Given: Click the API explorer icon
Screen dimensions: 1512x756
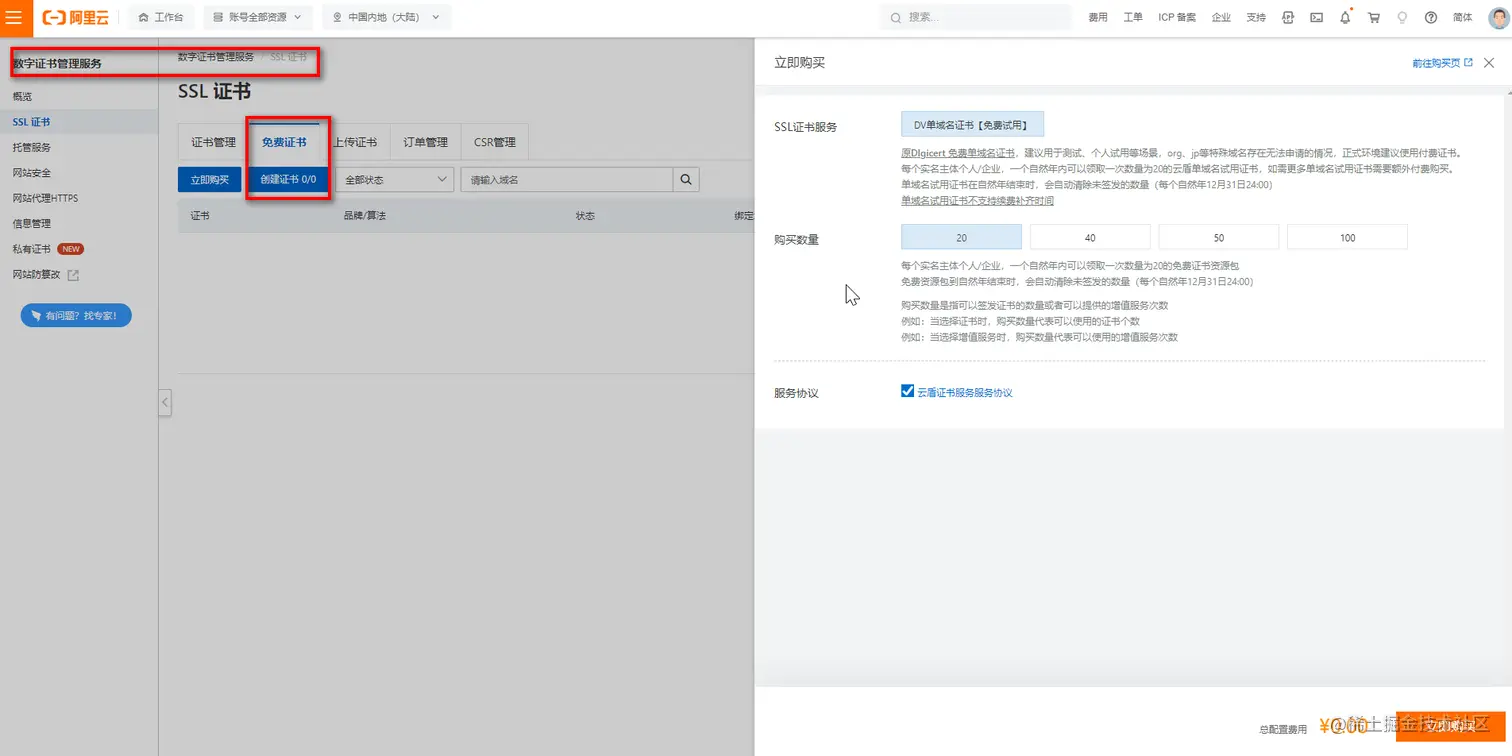Looking at the screenshot, I should click(x=1288, y=17).
